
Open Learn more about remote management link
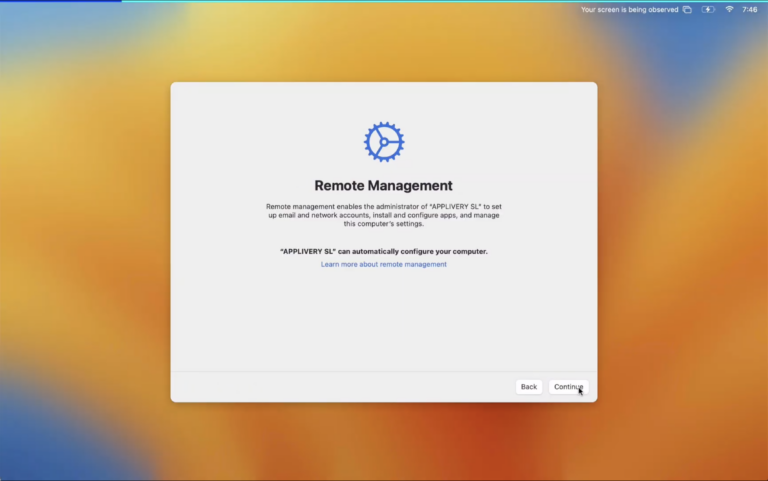point(384,264)
